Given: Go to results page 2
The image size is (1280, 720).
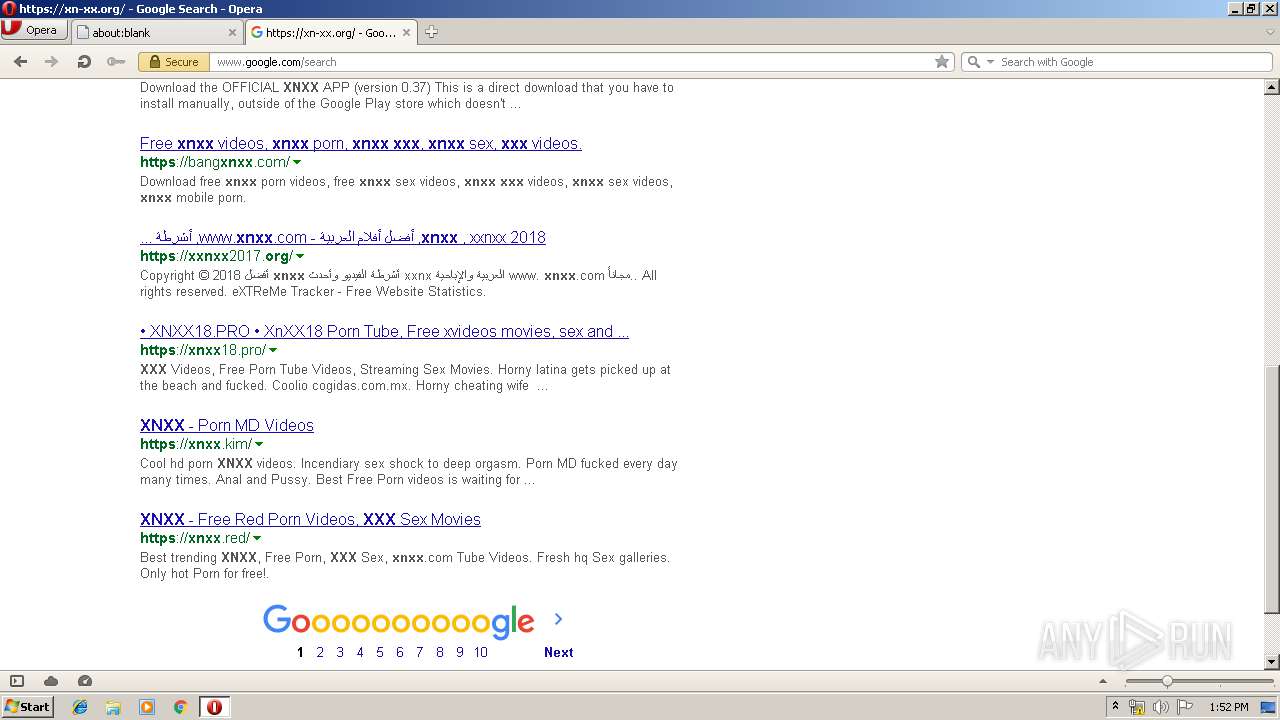Looking at the screenshot, I should click(x=320, y=652).
